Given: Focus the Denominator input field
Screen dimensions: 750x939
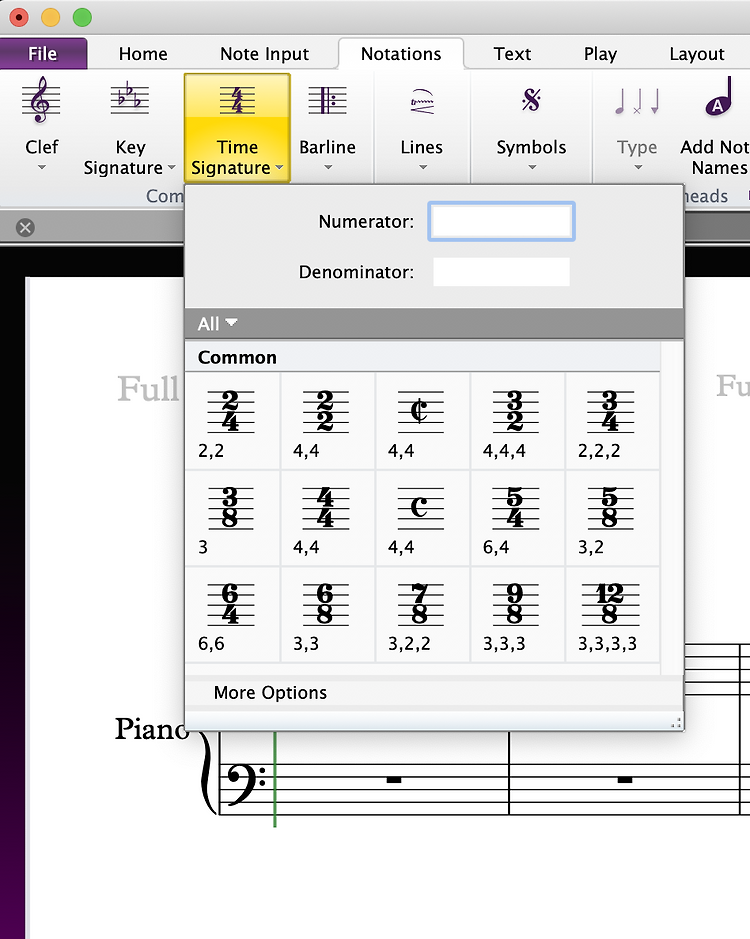Looking at the screenshot, I should click(x=501, y=272).
